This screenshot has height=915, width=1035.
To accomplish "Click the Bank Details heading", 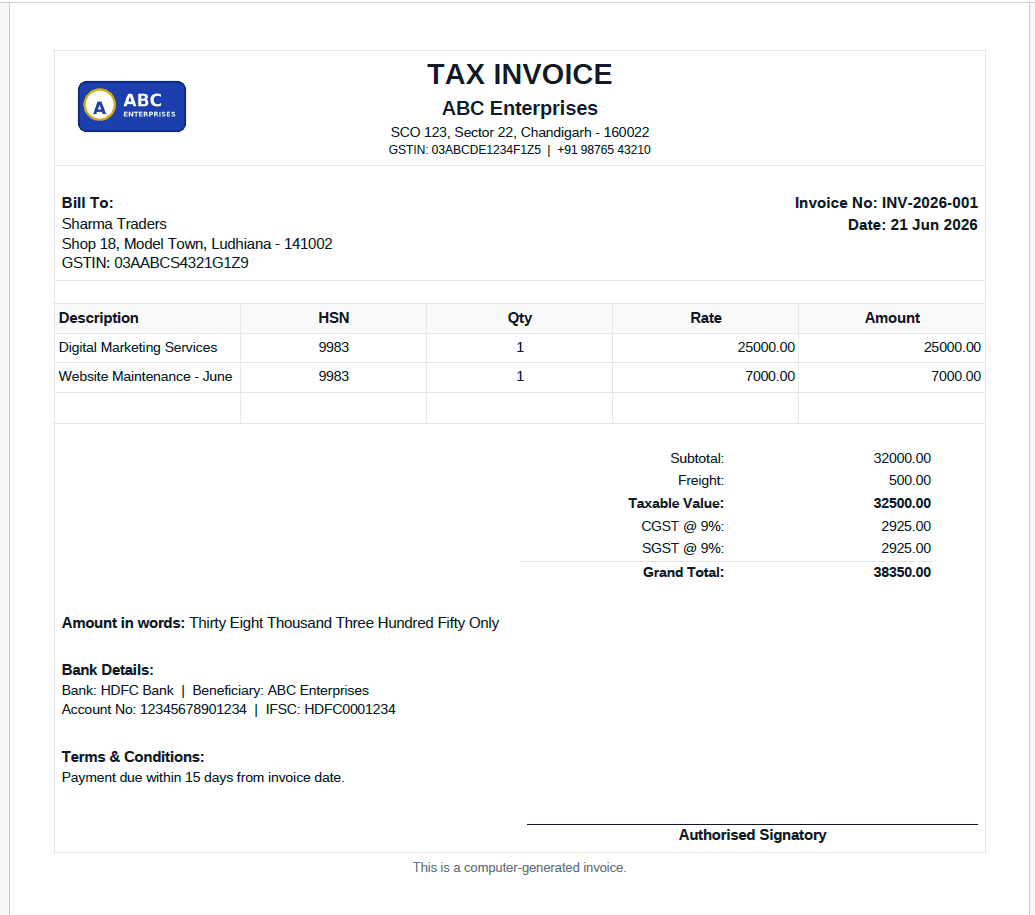I will click(108, 670).
